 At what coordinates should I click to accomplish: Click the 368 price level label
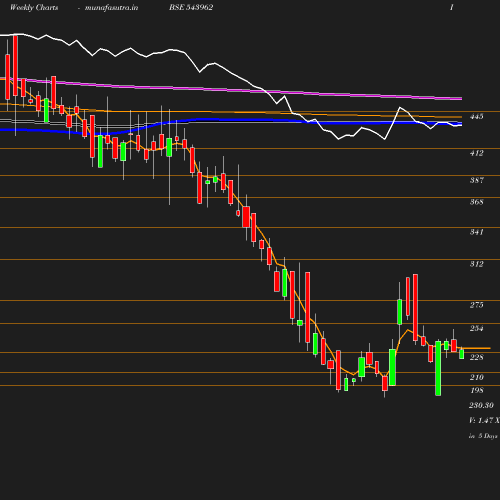(x=477, y=202)
